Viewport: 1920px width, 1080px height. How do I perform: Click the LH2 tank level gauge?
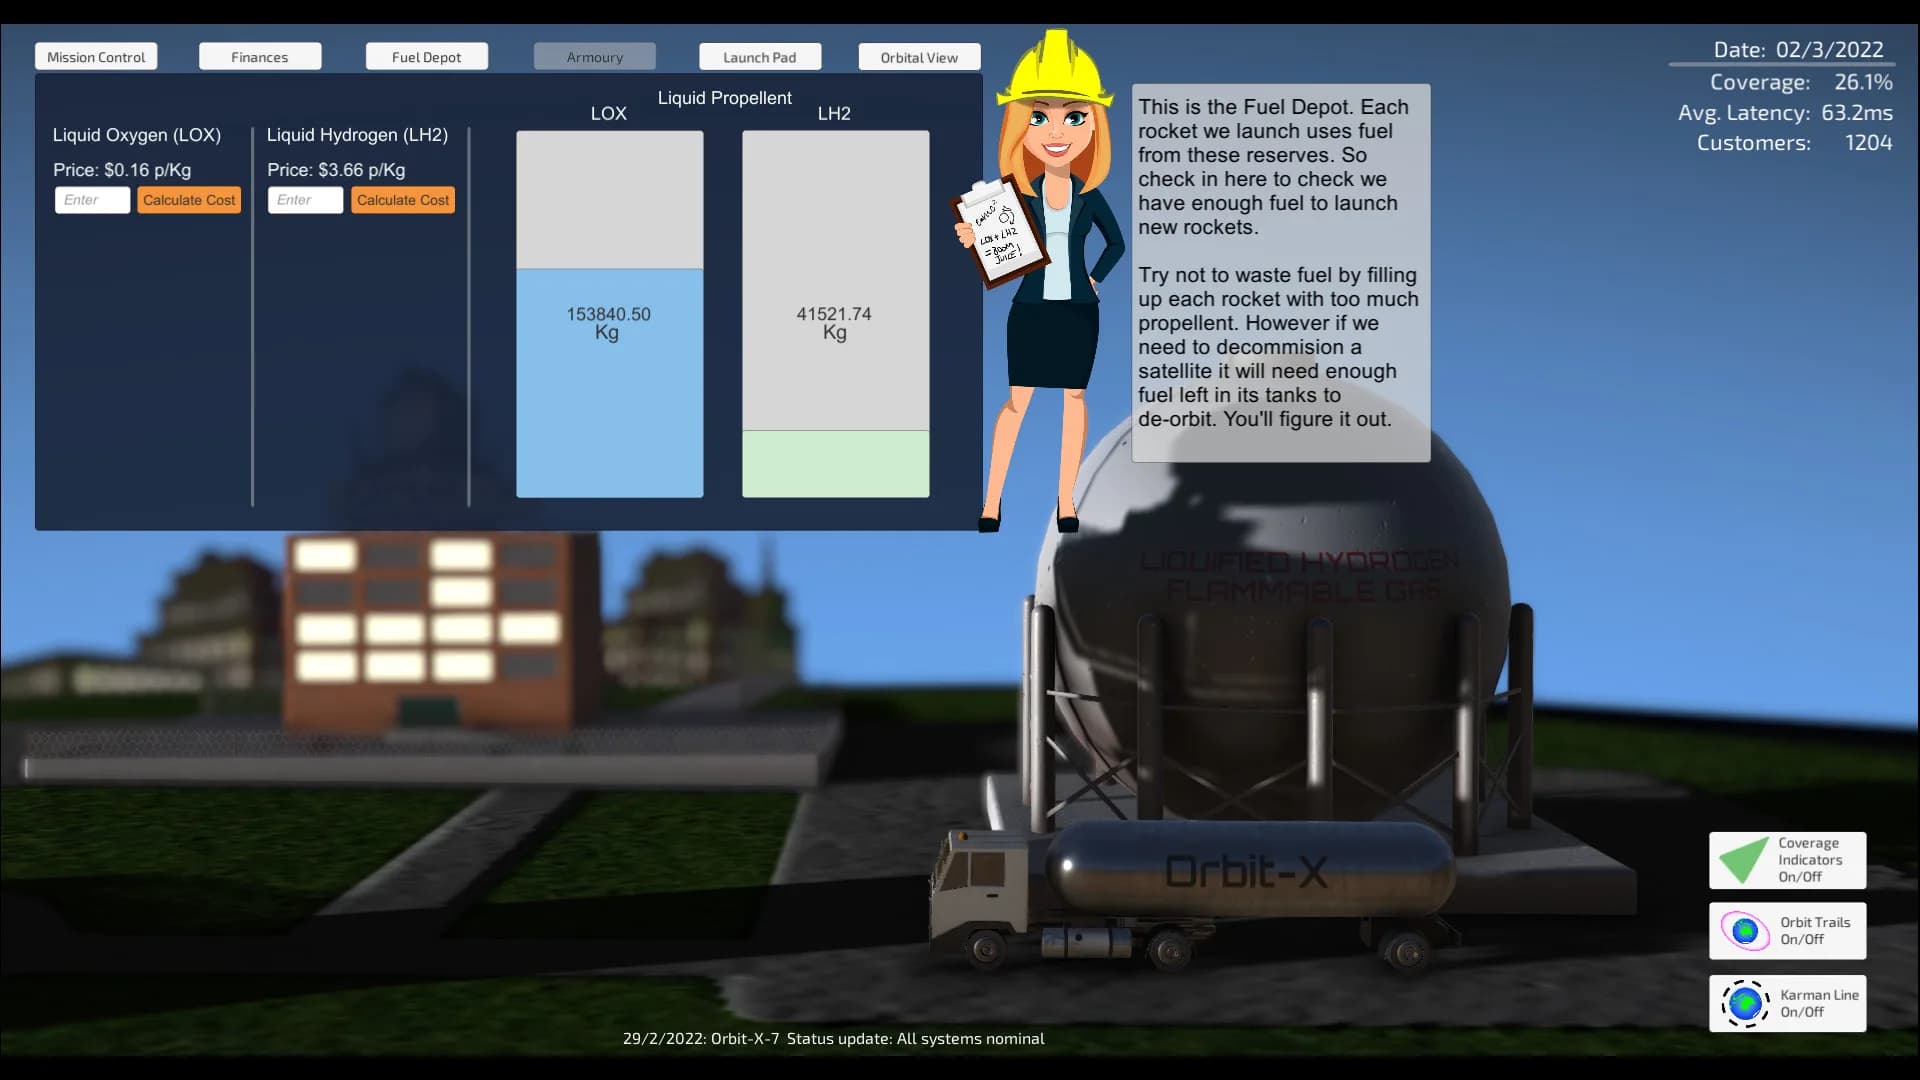click(x=836, y=314)
